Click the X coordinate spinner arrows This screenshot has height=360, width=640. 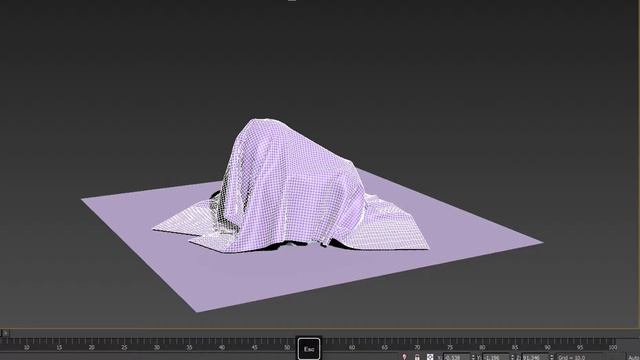[x=473, y=357]
